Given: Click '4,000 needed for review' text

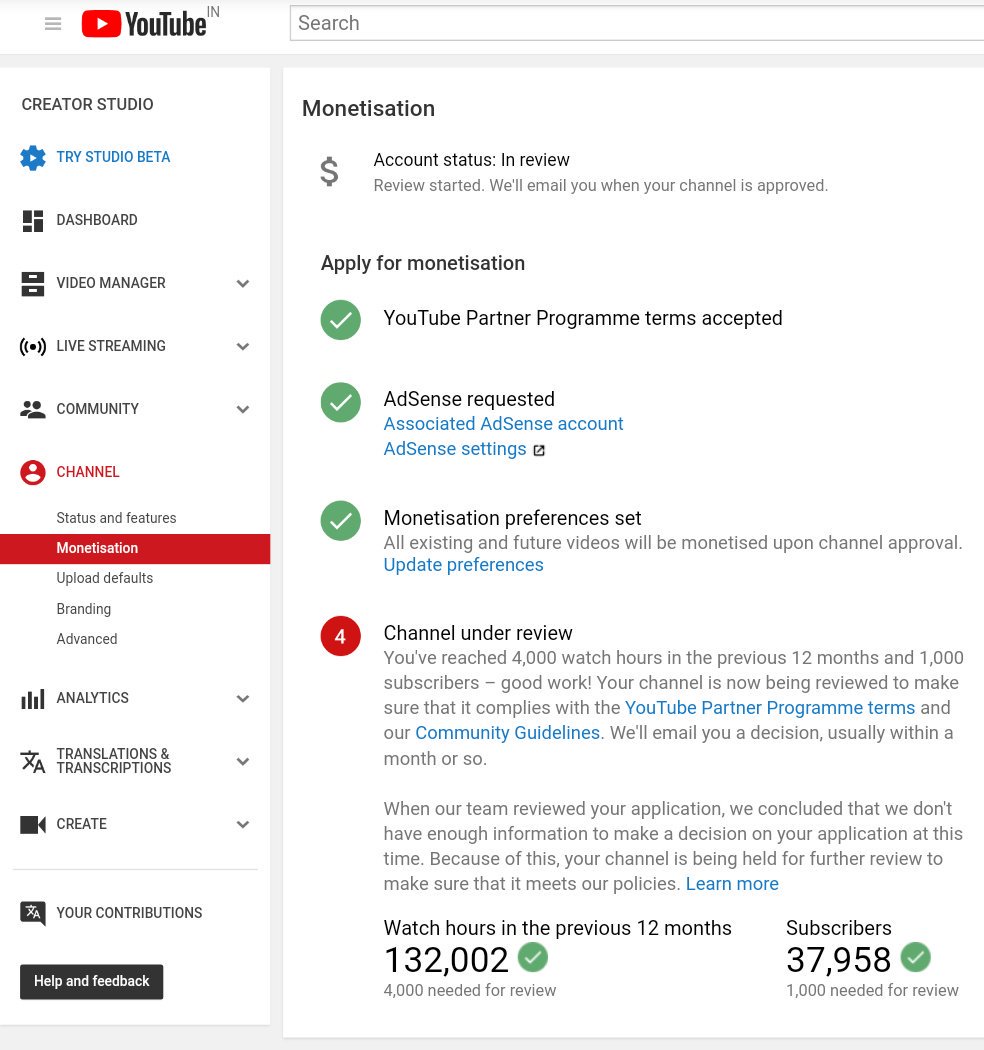Looking at the screenshot, I should [470, 990].
